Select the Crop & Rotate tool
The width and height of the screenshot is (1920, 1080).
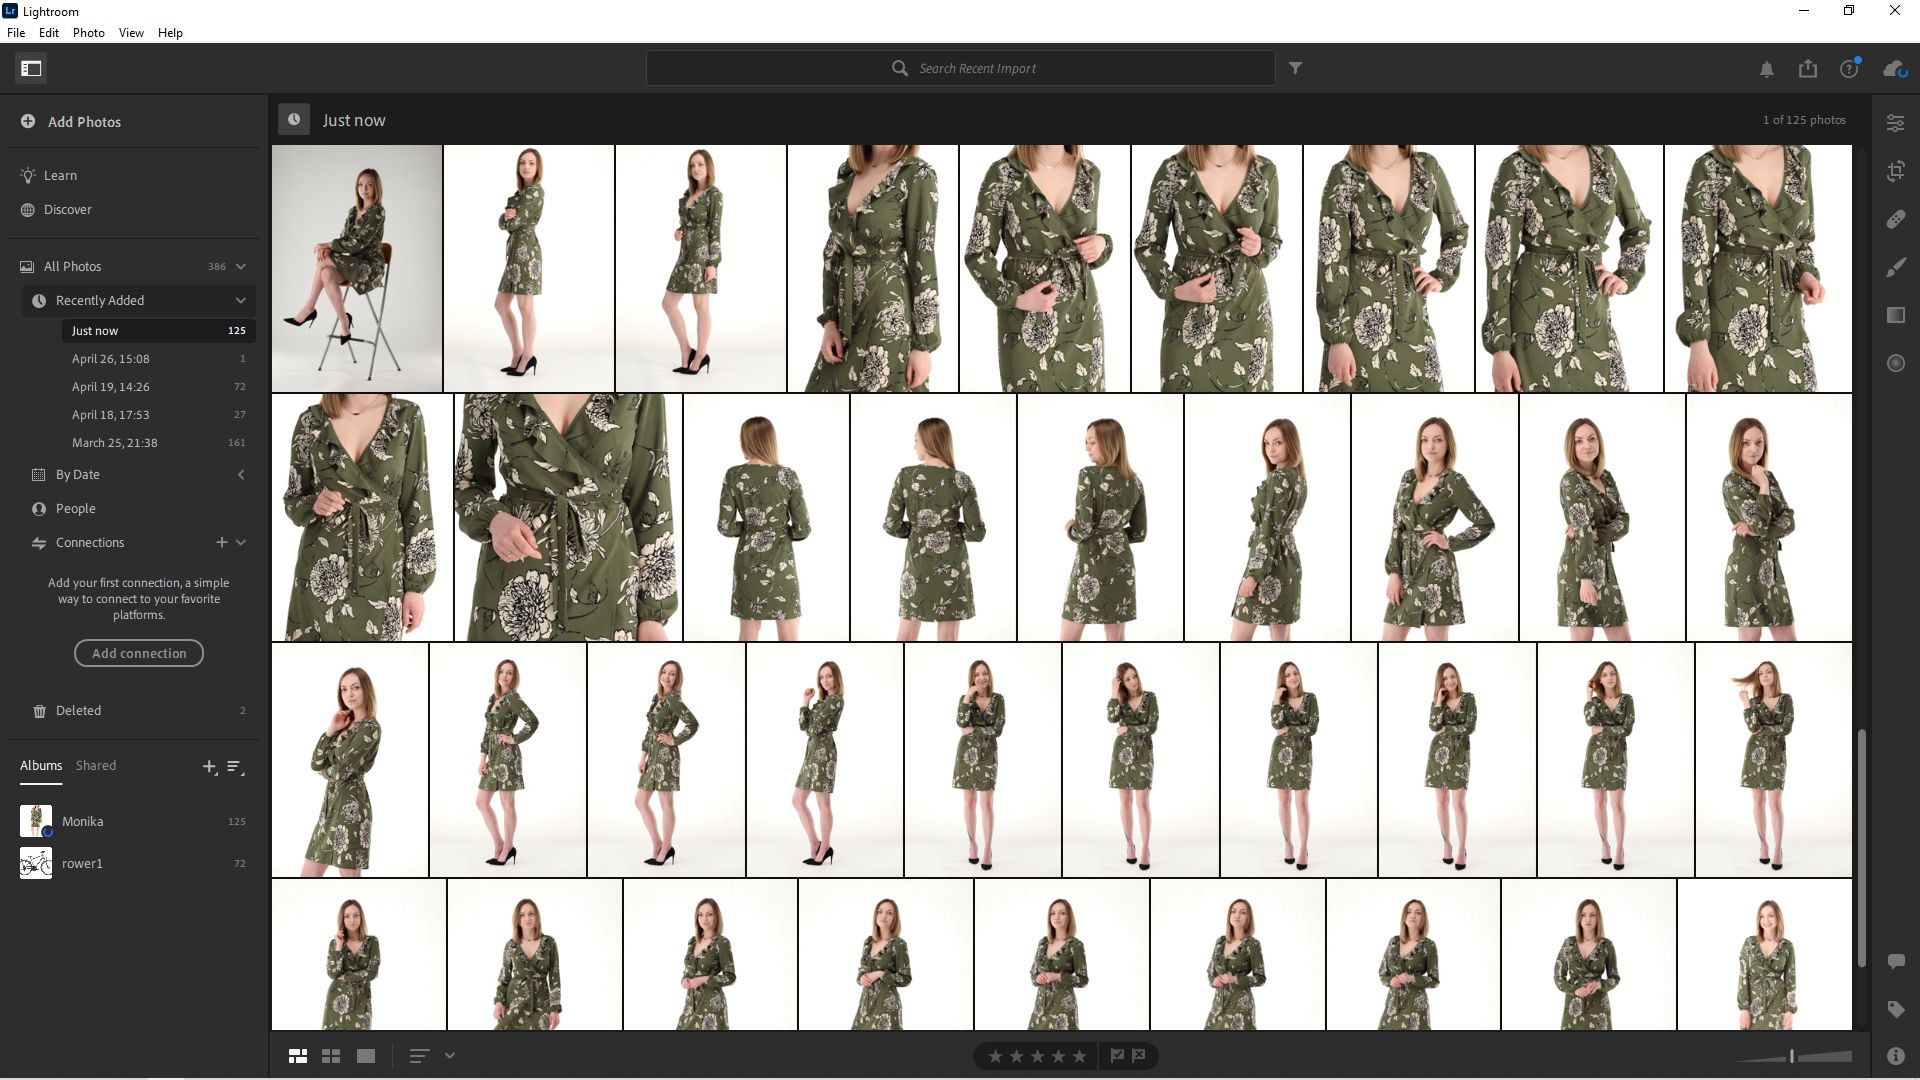click(x=1896, y=171)
